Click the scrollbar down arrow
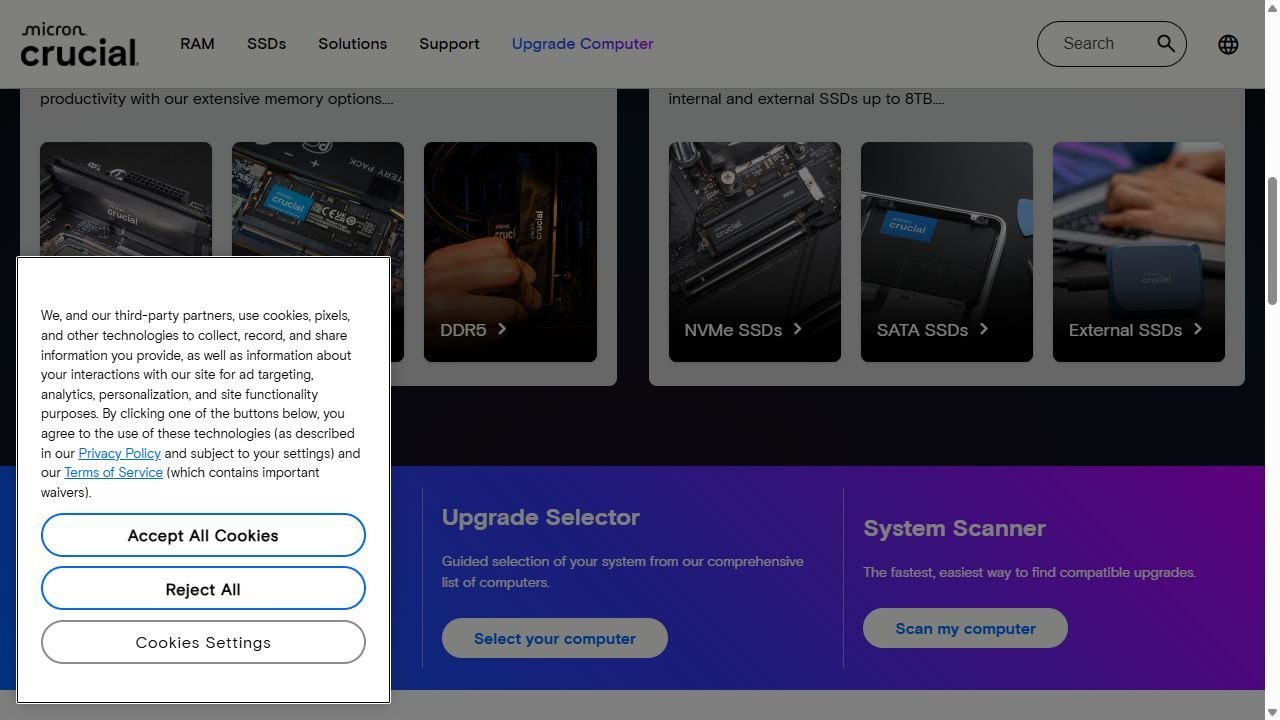Screen dimensions: 1280x720 click(x=1272, y=712)
